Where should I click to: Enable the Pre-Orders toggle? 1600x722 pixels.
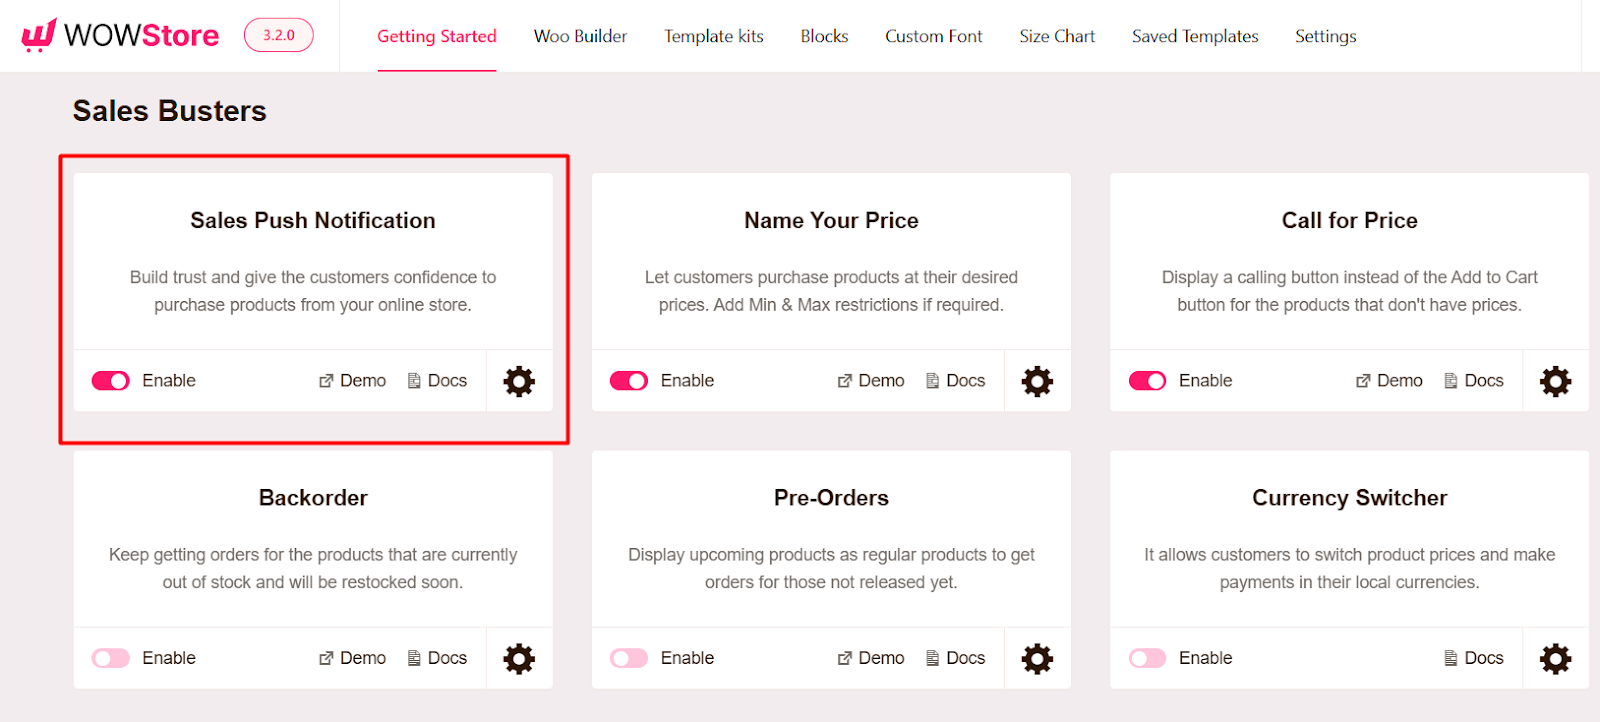pyautogui.click(x=628, y=657)
